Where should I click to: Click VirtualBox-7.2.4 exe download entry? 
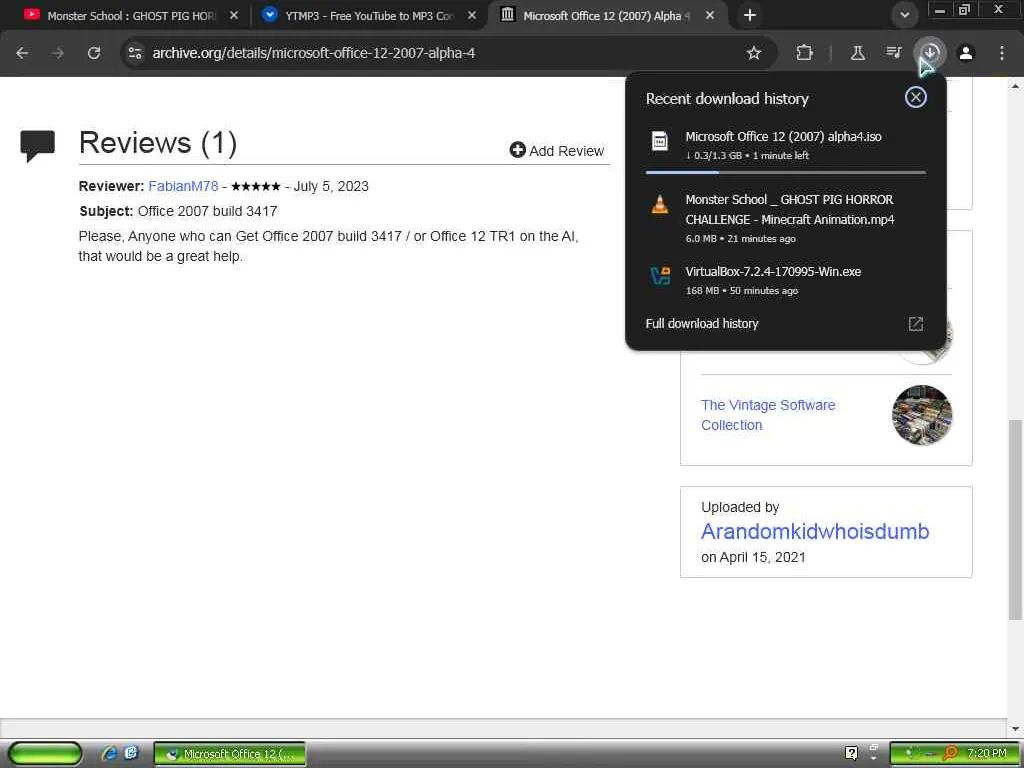pyautogui.click(x=786, y=280)
